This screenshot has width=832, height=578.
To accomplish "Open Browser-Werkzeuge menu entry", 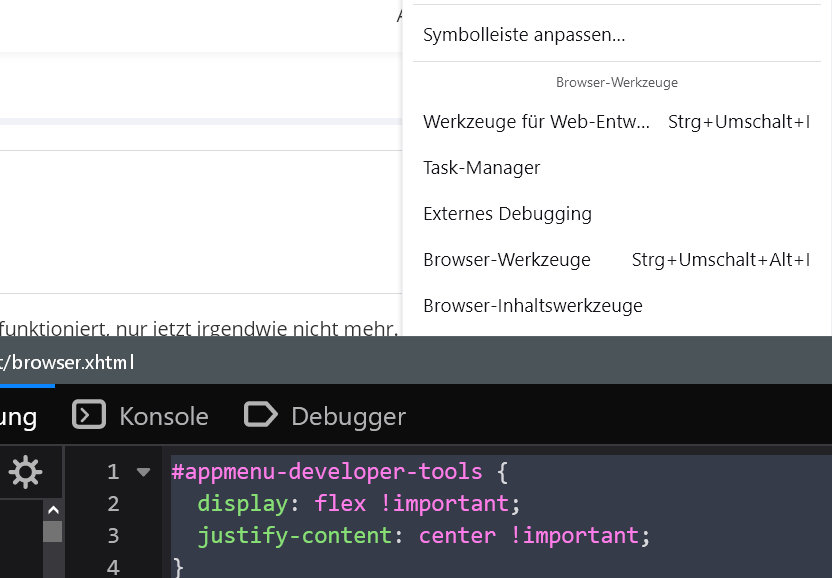I will 507,260.
